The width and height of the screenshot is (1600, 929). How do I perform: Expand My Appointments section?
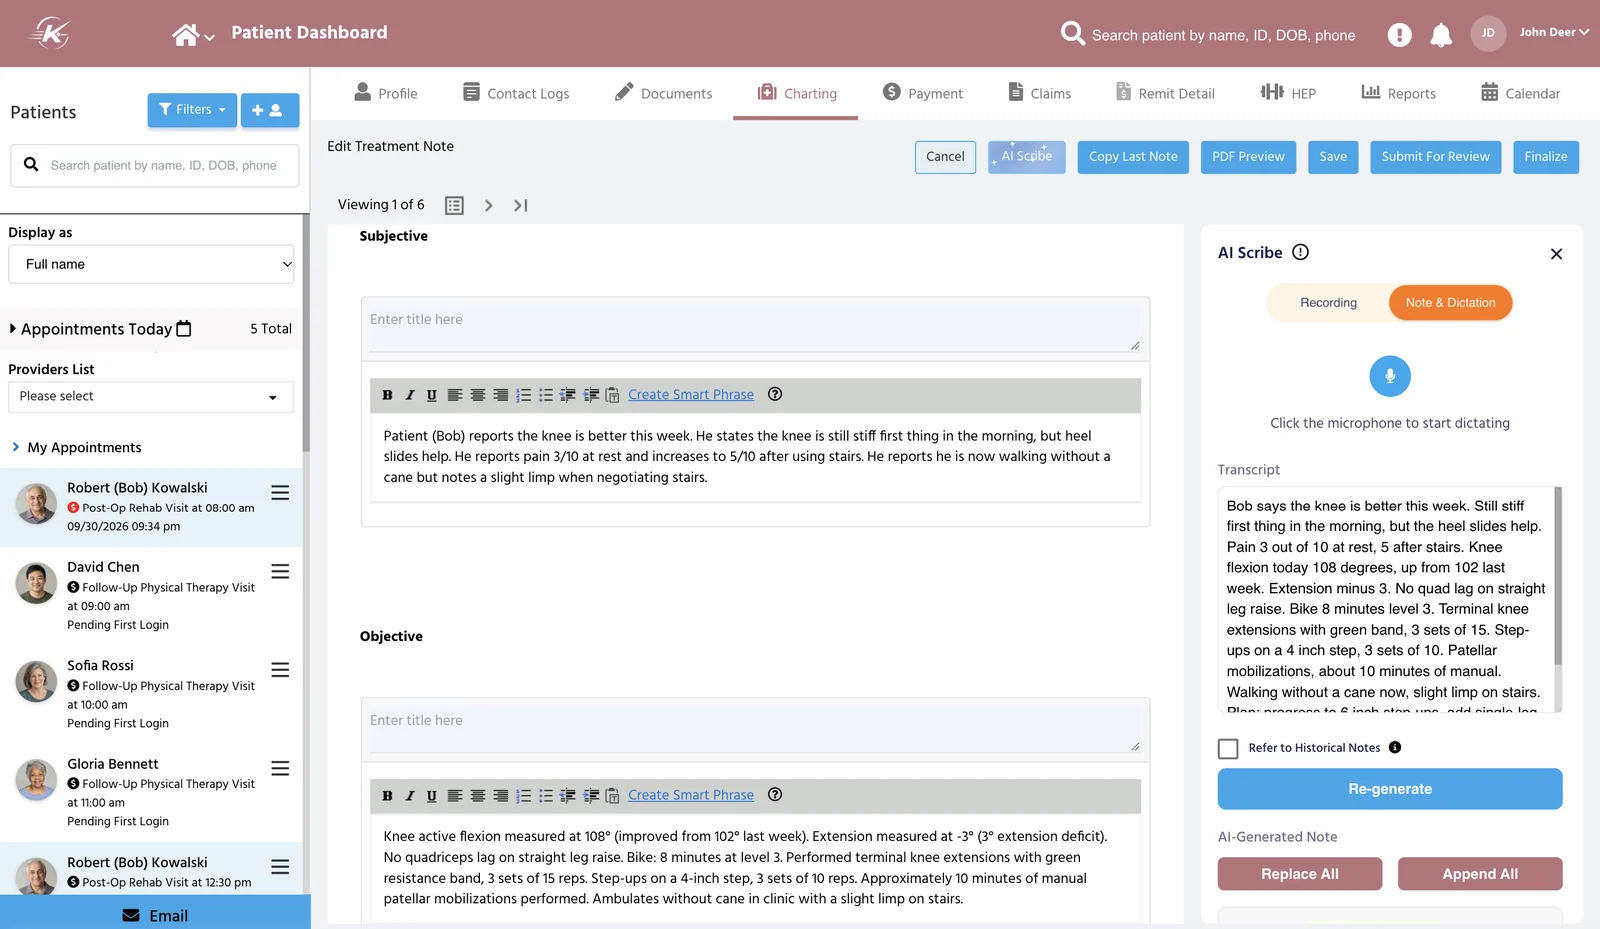(76, 447)
